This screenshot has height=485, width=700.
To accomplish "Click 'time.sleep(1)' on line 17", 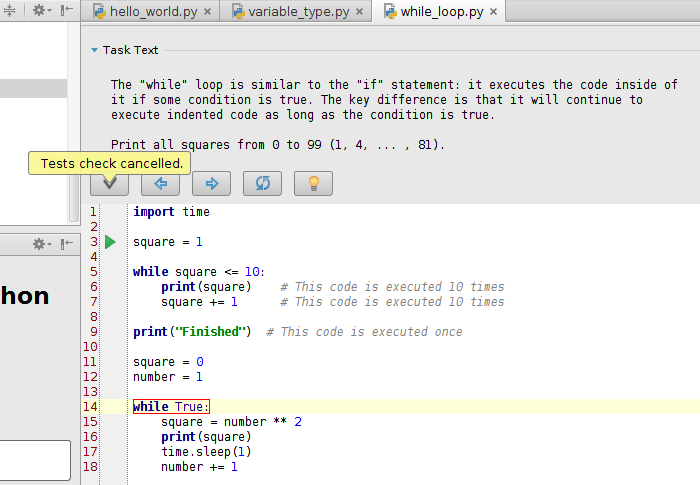I will coord(206,452).
